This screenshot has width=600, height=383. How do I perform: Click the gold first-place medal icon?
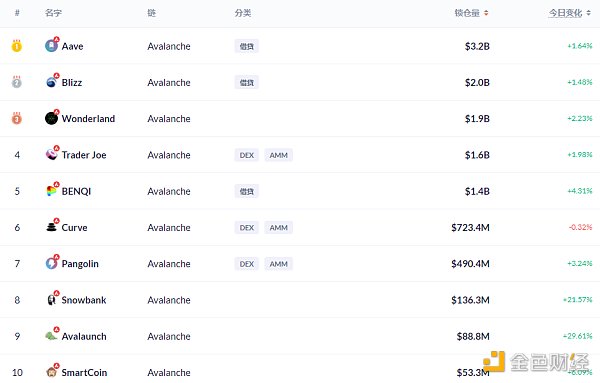(17, 46)
